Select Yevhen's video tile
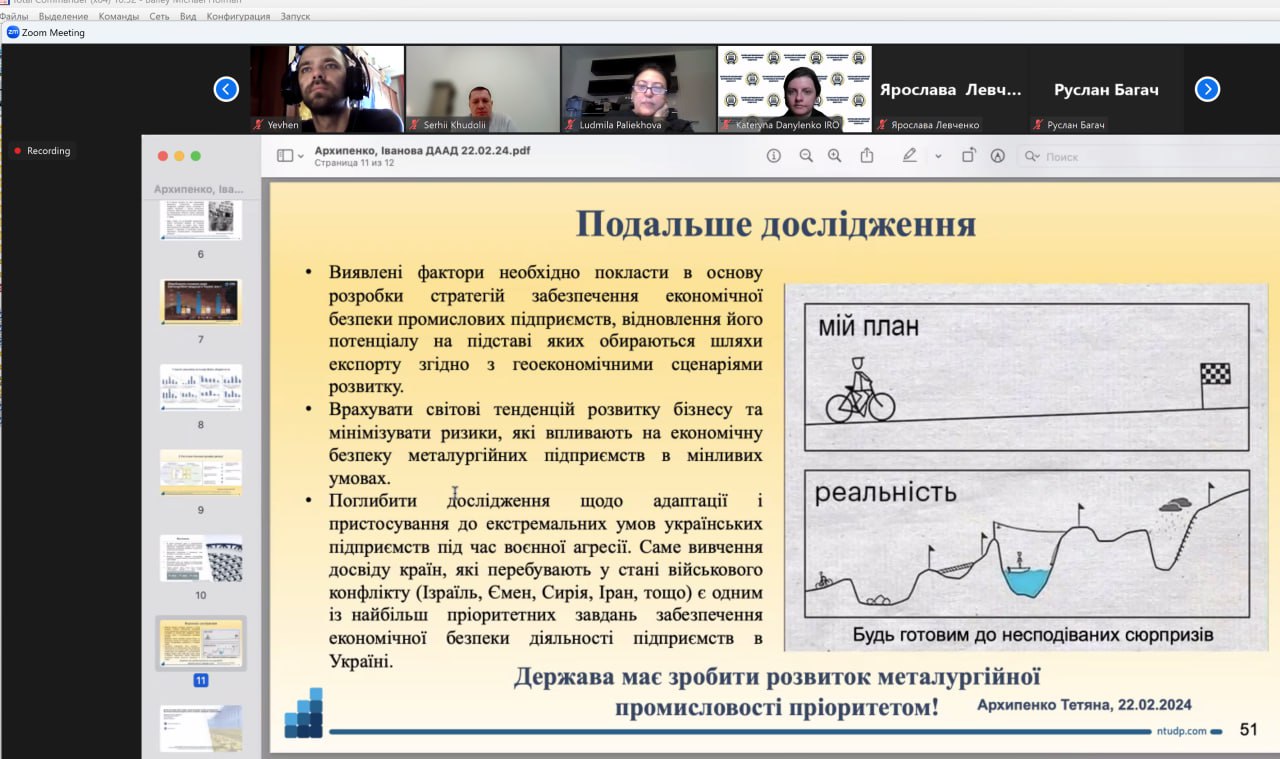The image size is (1280, 759). pos(327,89)
